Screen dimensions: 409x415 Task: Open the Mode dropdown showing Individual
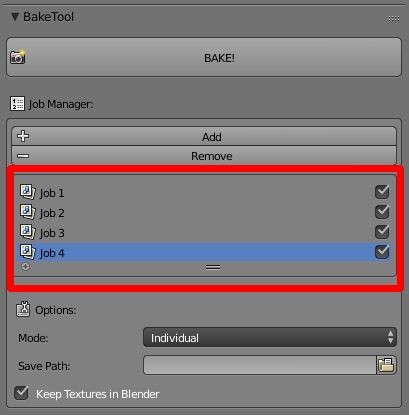270,337
